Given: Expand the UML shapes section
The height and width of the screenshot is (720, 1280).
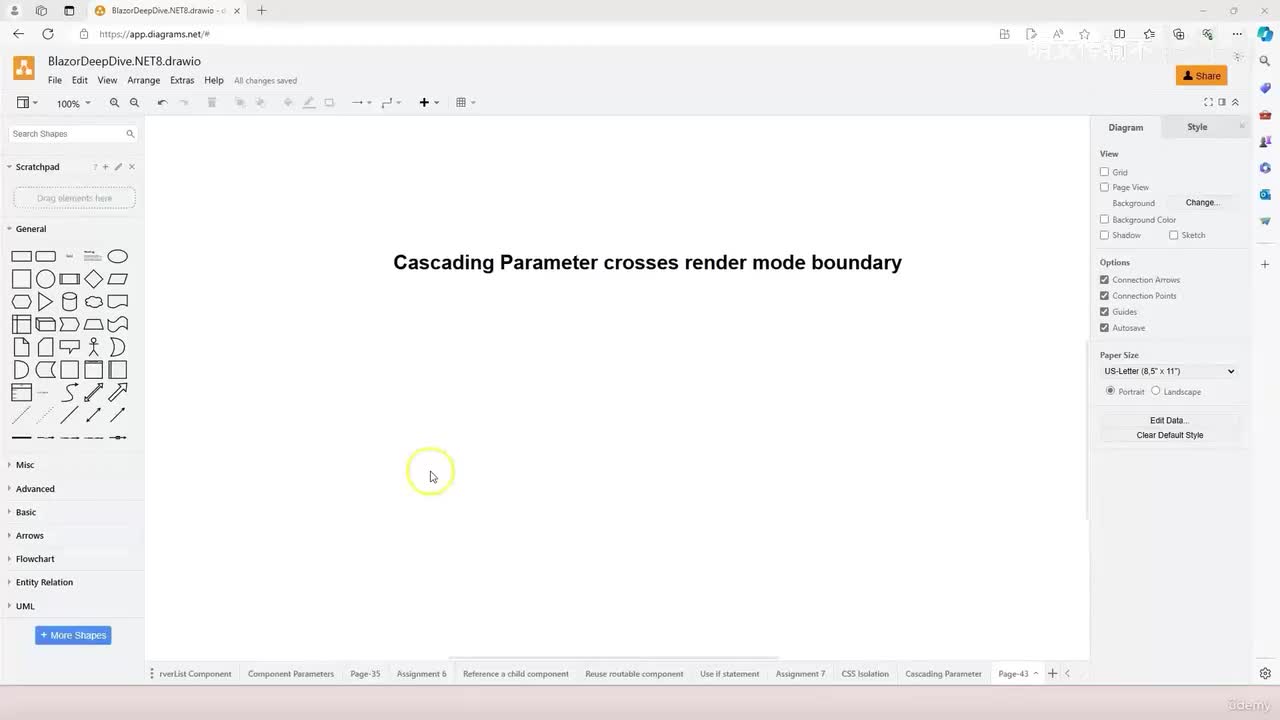Looking at the screenshot, I should pyautogui.click(x=25, y=606).
